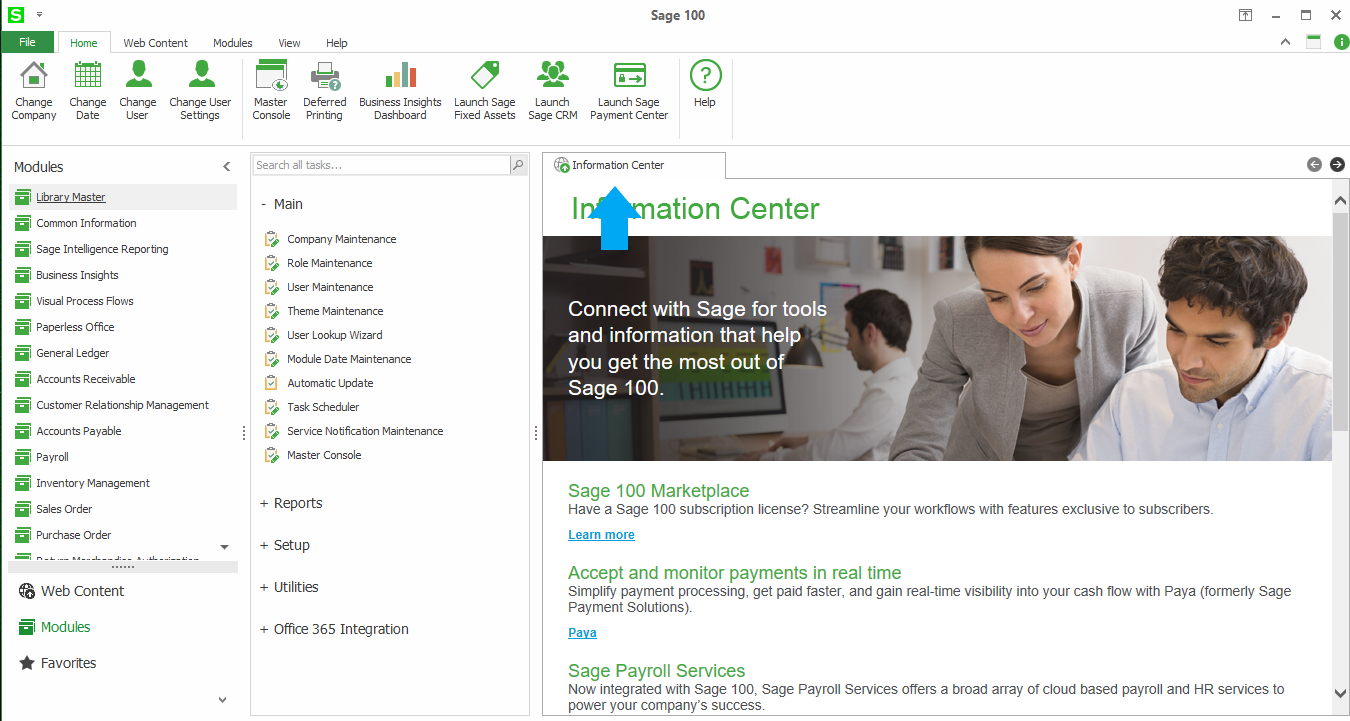
Task: Open Visual Process Flows module
Action: (85, 301)
